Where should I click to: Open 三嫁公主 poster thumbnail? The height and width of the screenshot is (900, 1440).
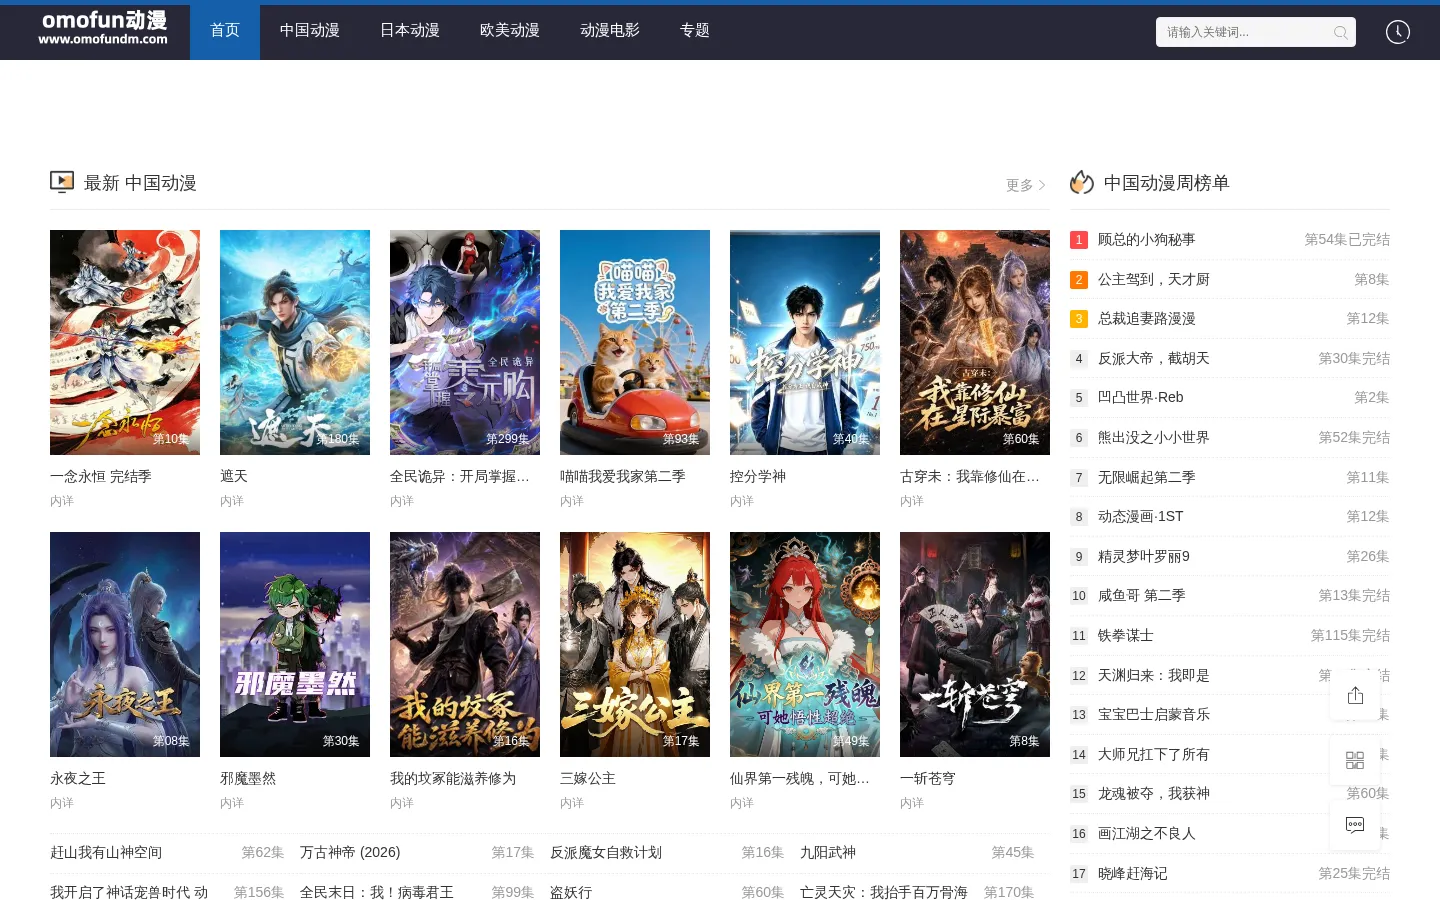[x=635, y=644]
